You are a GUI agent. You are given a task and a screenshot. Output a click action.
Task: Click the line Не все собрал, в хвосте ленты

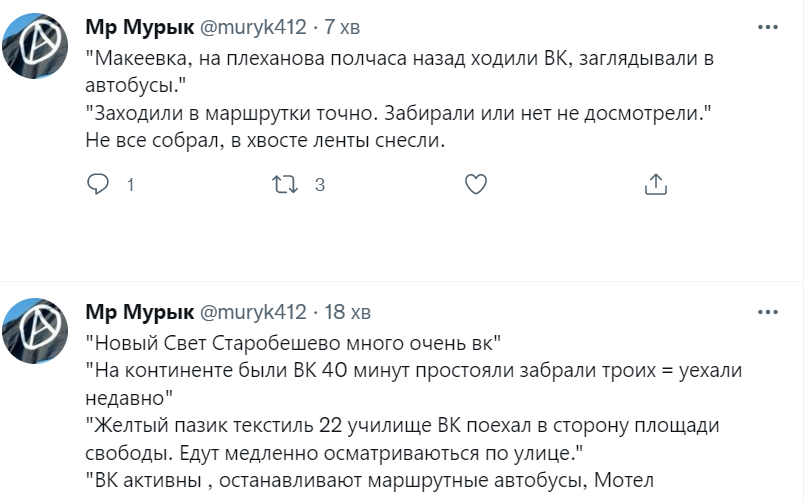tap(264, 141)
